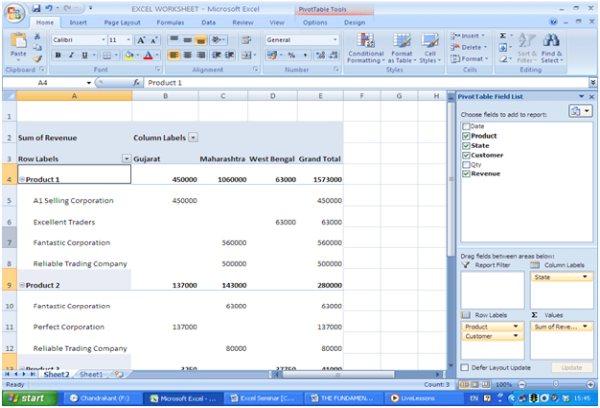Switch to the Page Layout ribbon tab
The height and width of the screenshot is (408, 600).
pyautogui.click(x=122, y=21)
